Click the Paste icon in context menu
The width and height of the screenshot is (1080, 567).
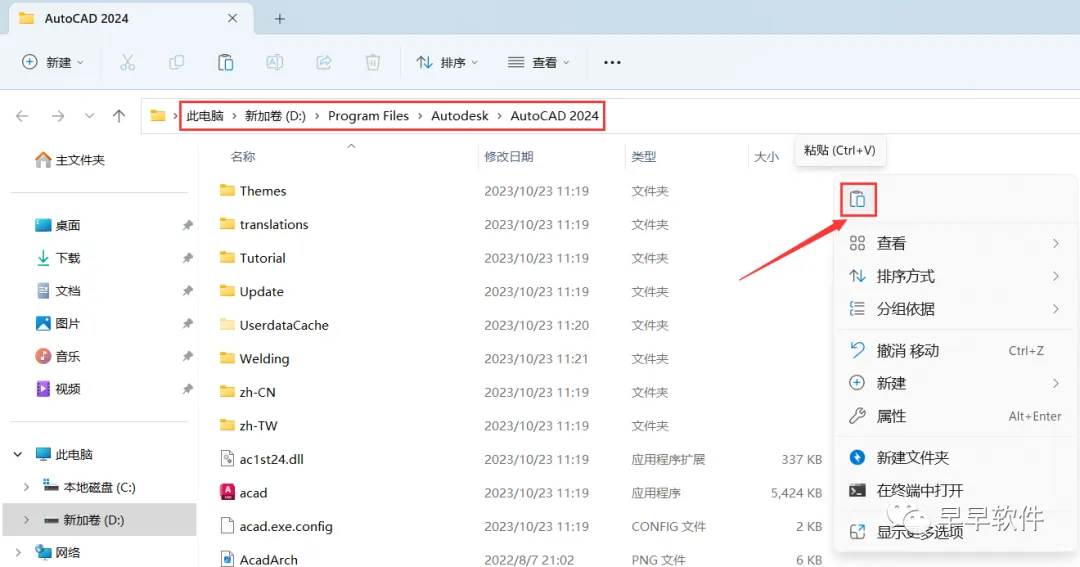pos(857,199)
